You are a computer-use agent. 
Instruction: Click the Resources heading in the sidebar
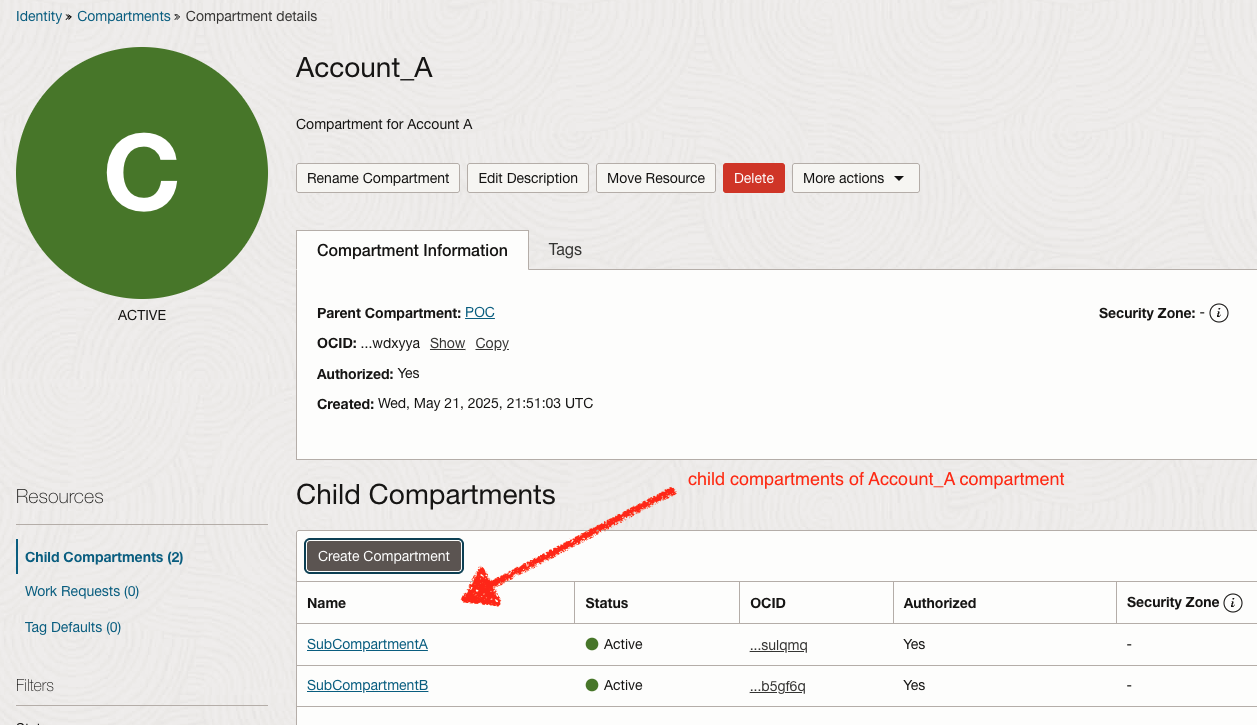pos(59,497)
